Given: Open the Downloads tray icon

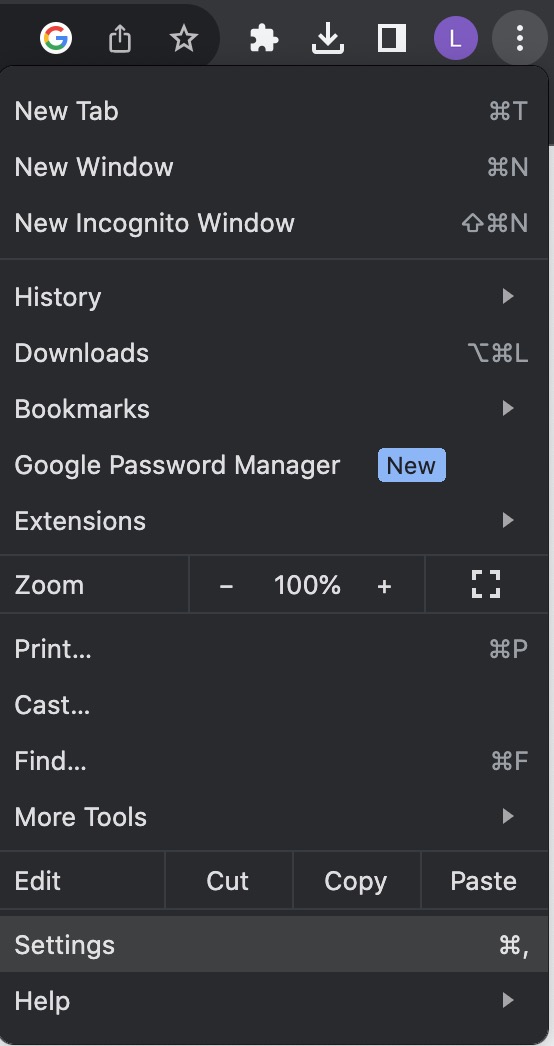Looking at the screenshot, I should 328,39.
